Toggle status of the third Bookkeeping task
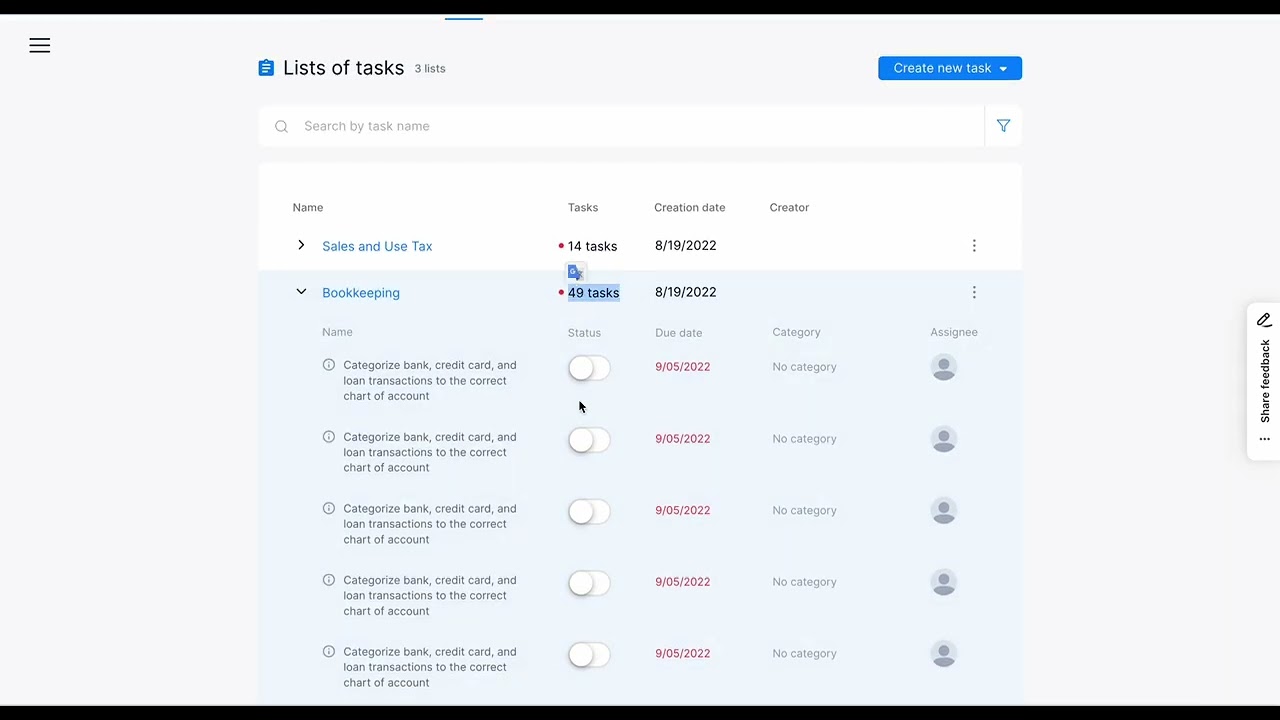 tap(589, 512)
